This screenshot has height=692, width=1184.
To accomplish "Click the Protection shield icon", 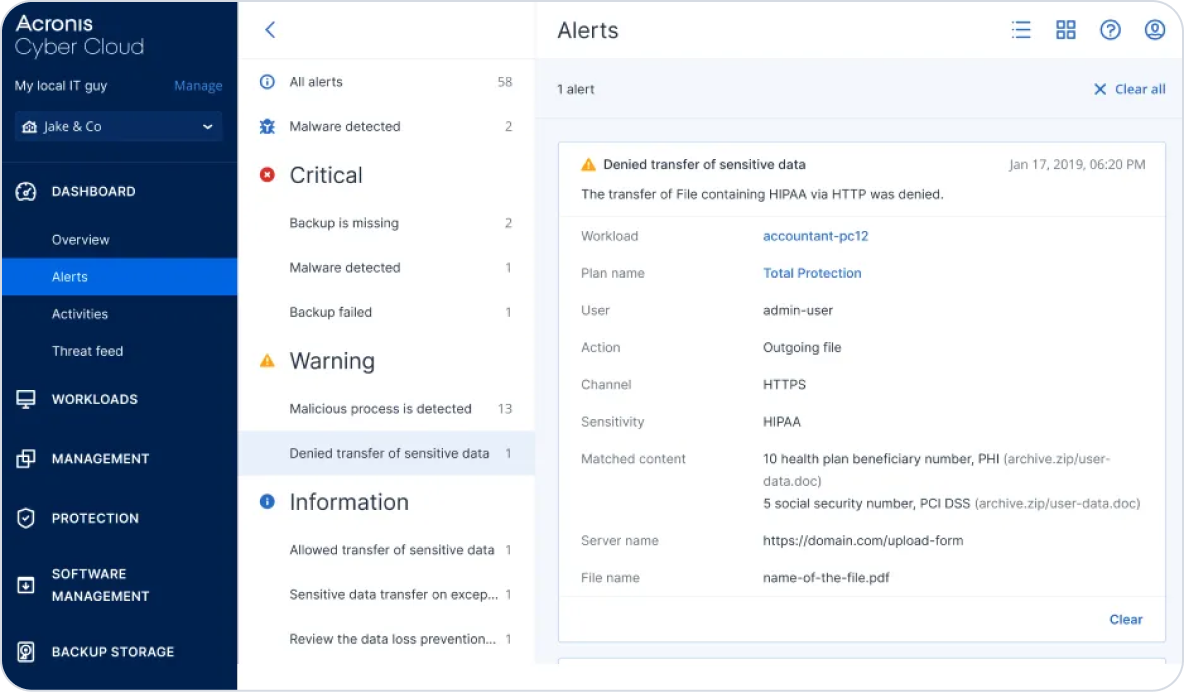I will click(x=26, y=518).
